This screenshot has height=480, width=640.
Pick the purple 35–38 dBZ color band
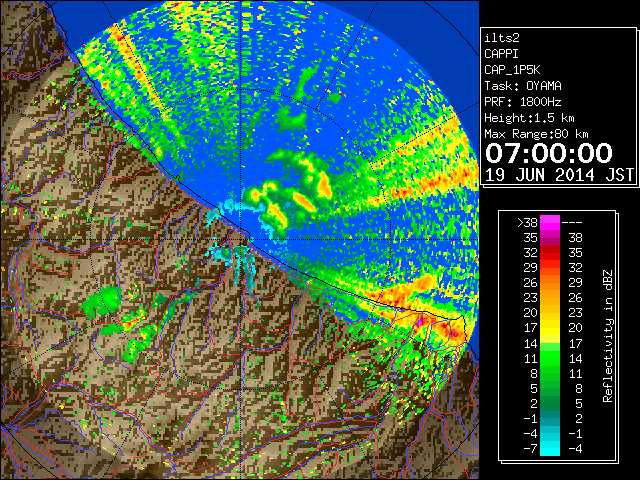[x=550, y=238]
